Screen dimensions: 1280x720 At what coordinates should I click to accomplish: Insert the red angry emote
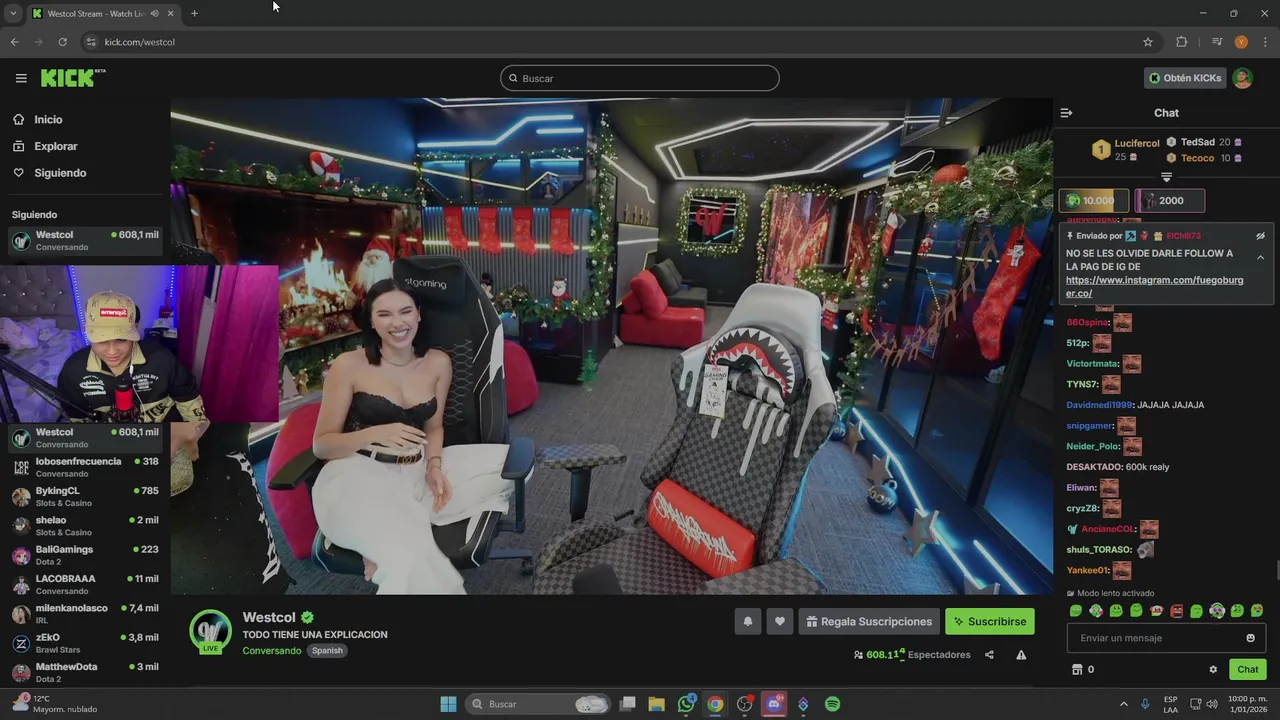coord(1176,611)
